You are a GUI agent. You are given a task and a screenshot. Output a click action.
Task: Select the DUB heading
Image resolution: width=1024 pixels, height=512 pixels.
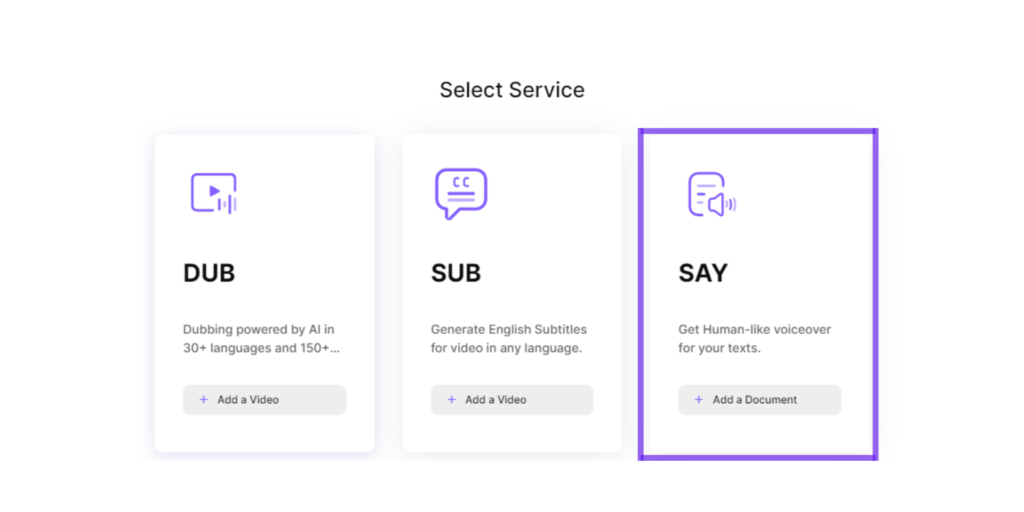(209, 273)
